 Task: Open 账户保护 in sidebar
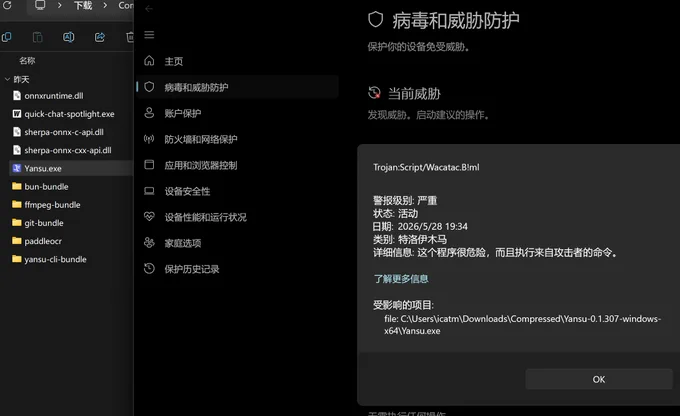[x=183, y=114]
